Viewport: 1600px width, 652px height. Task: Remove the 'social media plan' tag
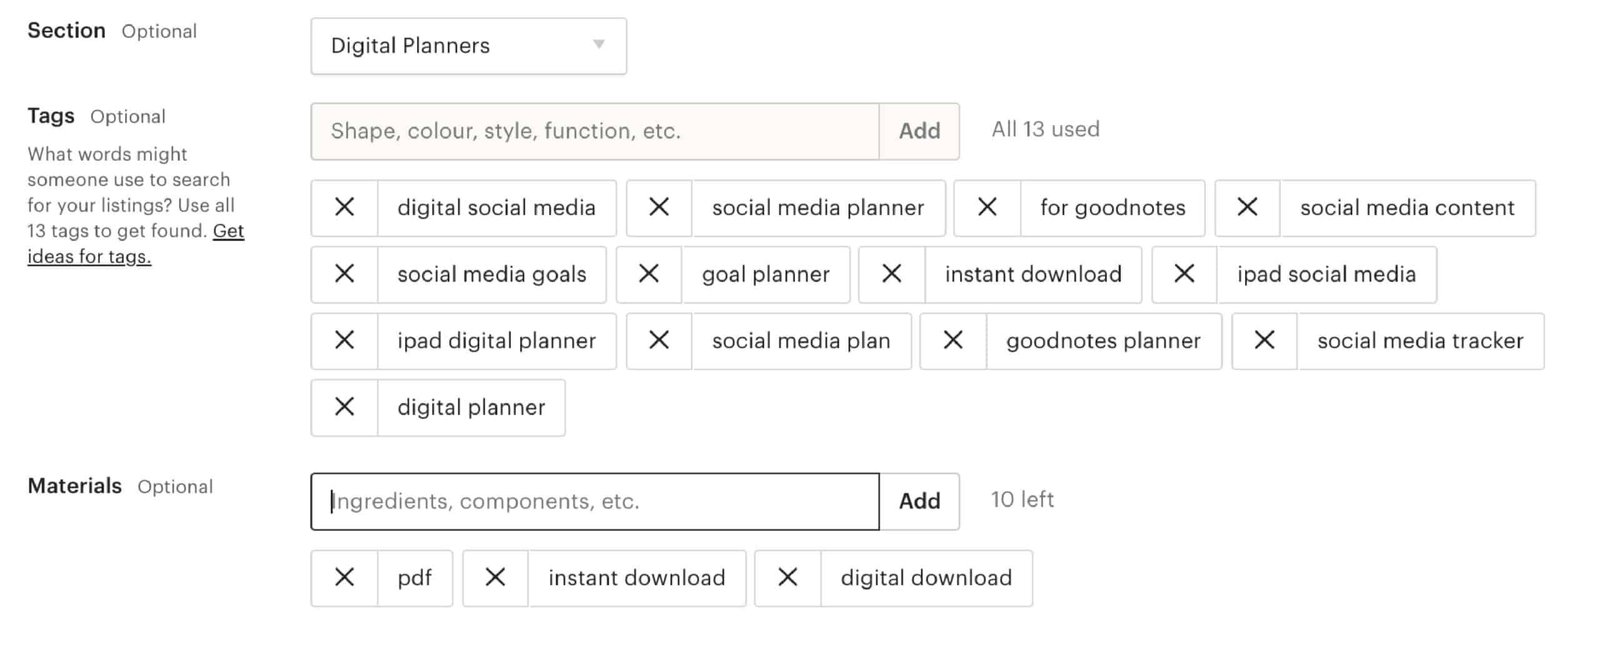[x=659, y=341]
